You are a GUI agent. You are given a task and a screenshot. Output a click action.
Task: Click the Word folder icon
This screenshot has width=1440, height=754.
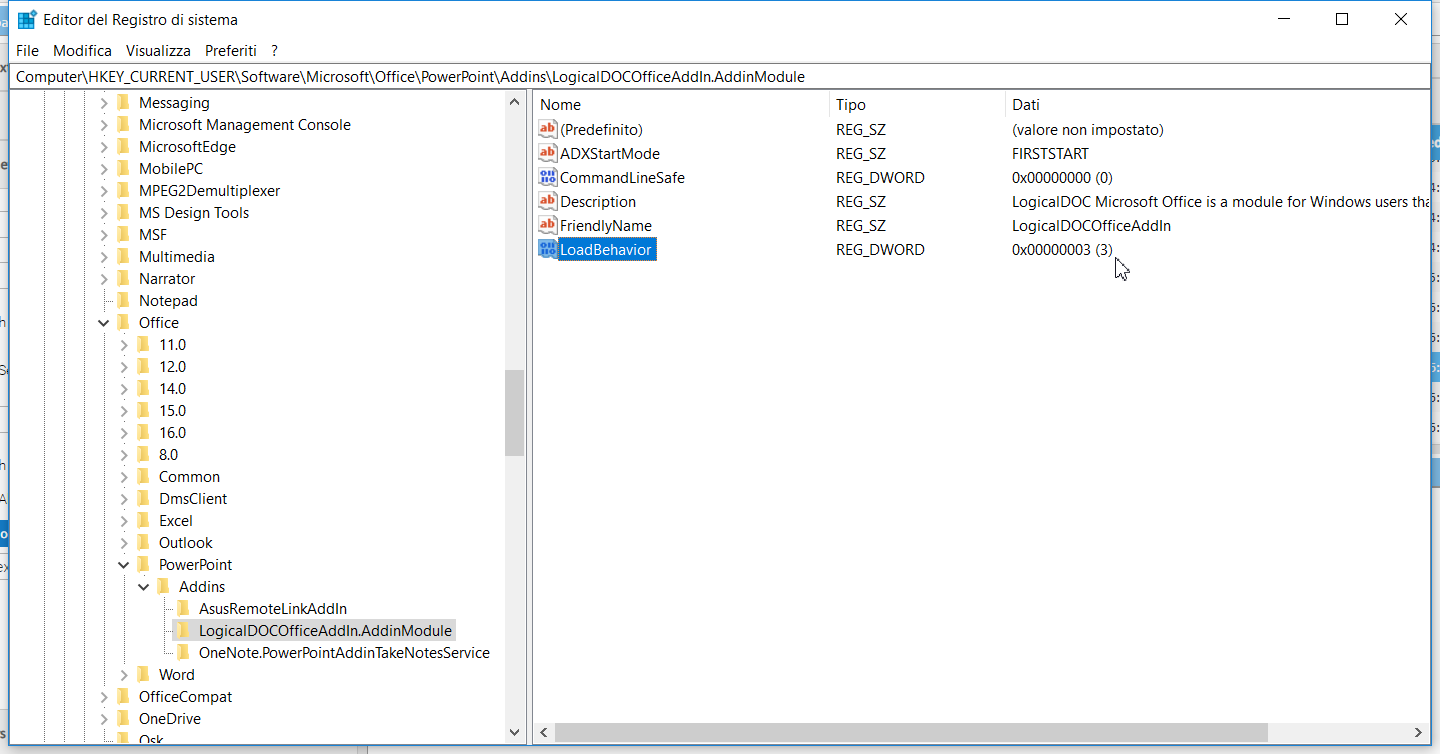144,674
